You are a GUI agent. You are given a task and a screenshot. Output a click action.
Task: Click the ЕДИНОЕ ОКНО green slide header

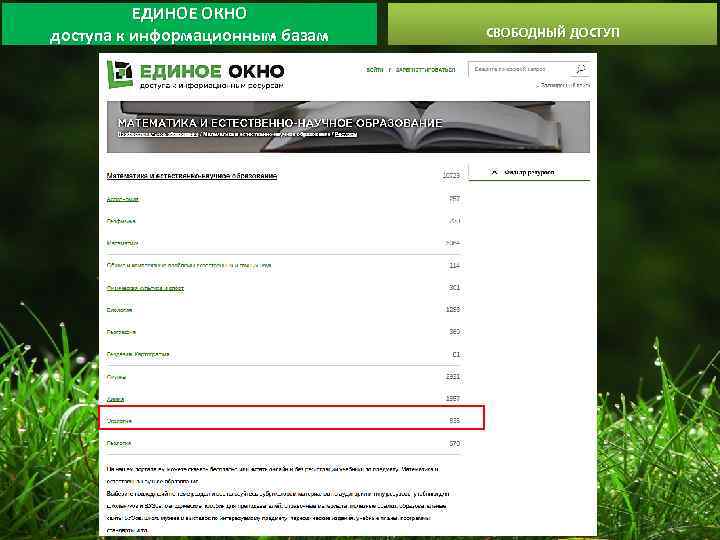coord(189,24)
